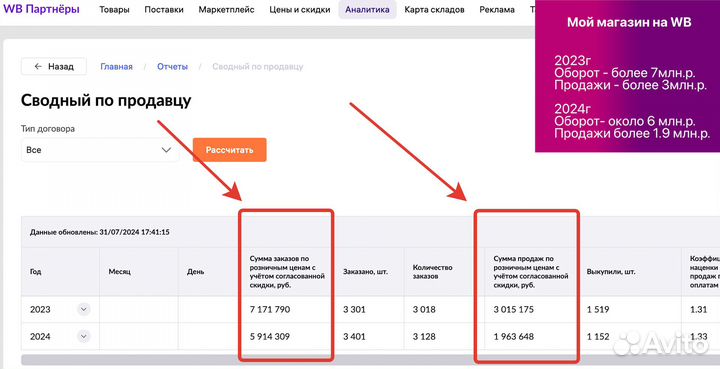The width and height of the screenshot is (720, 369).
Task: Open the Главная breadcrumb link
Action: (117, 67)
